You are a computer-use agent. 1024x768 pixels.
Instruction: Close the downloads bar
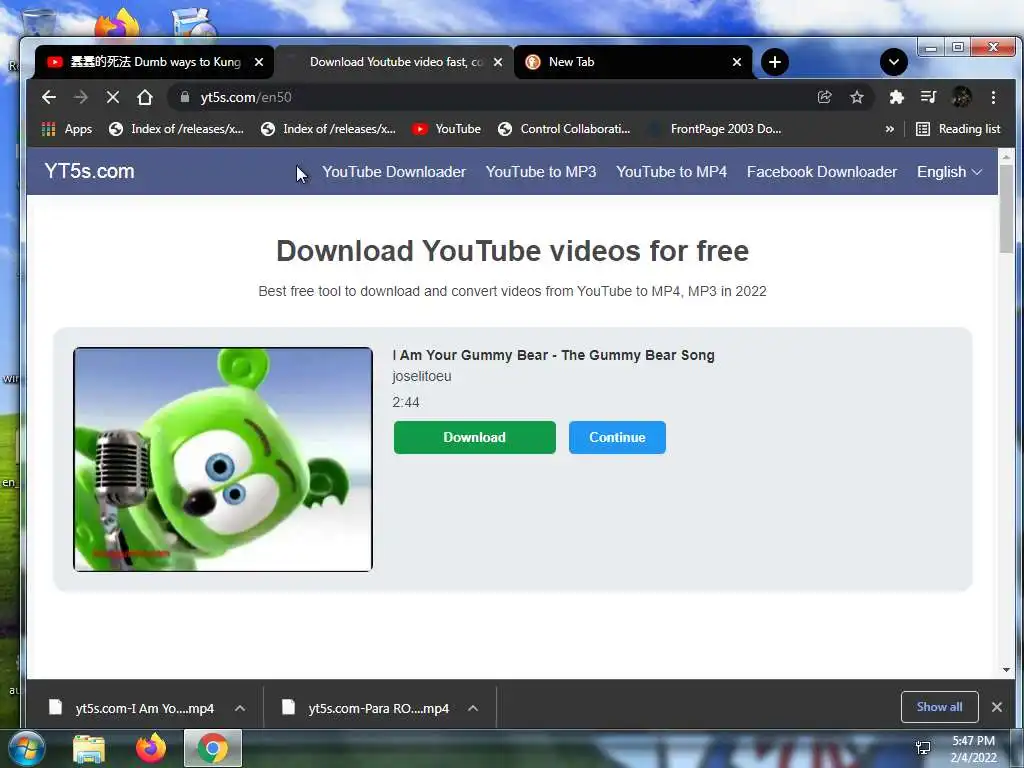(x=997, y=707)
